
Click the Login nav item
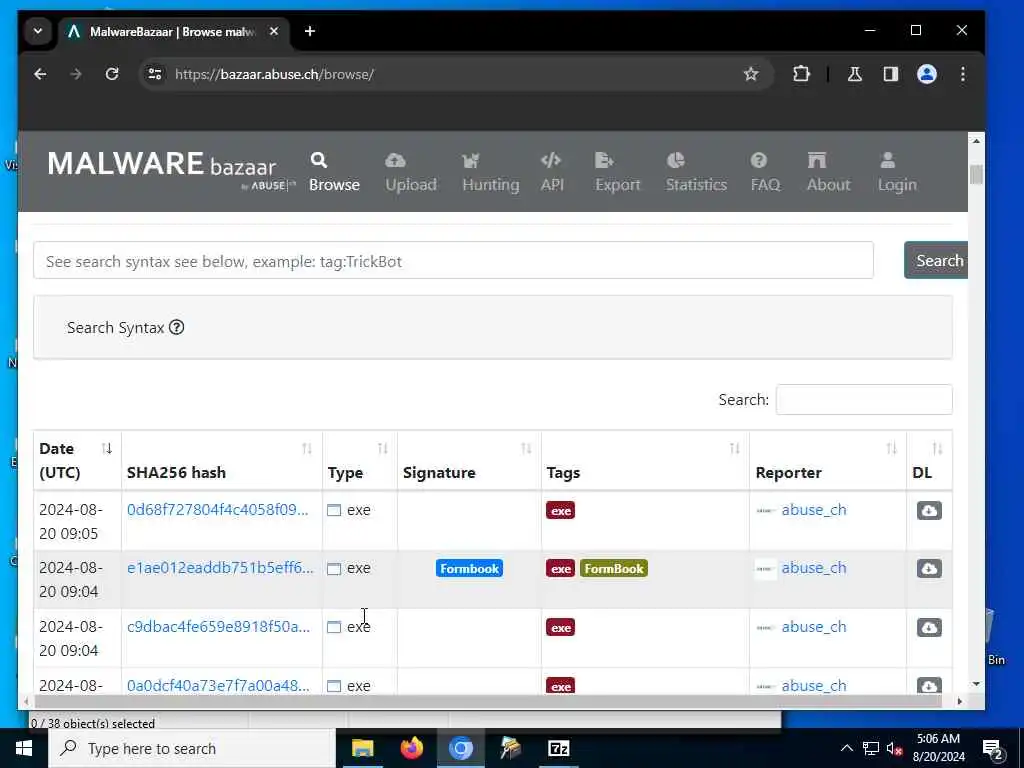897,172
